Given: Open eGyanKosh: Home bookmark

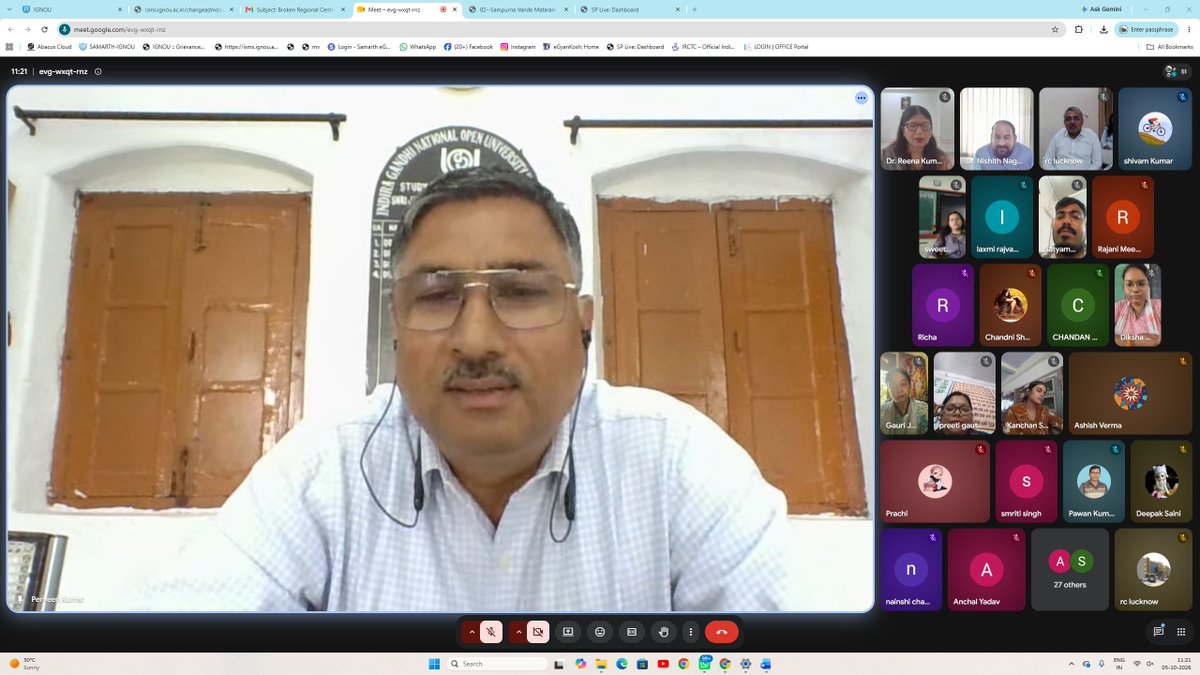Looking at the screenshot, I should tap(571, 46).
